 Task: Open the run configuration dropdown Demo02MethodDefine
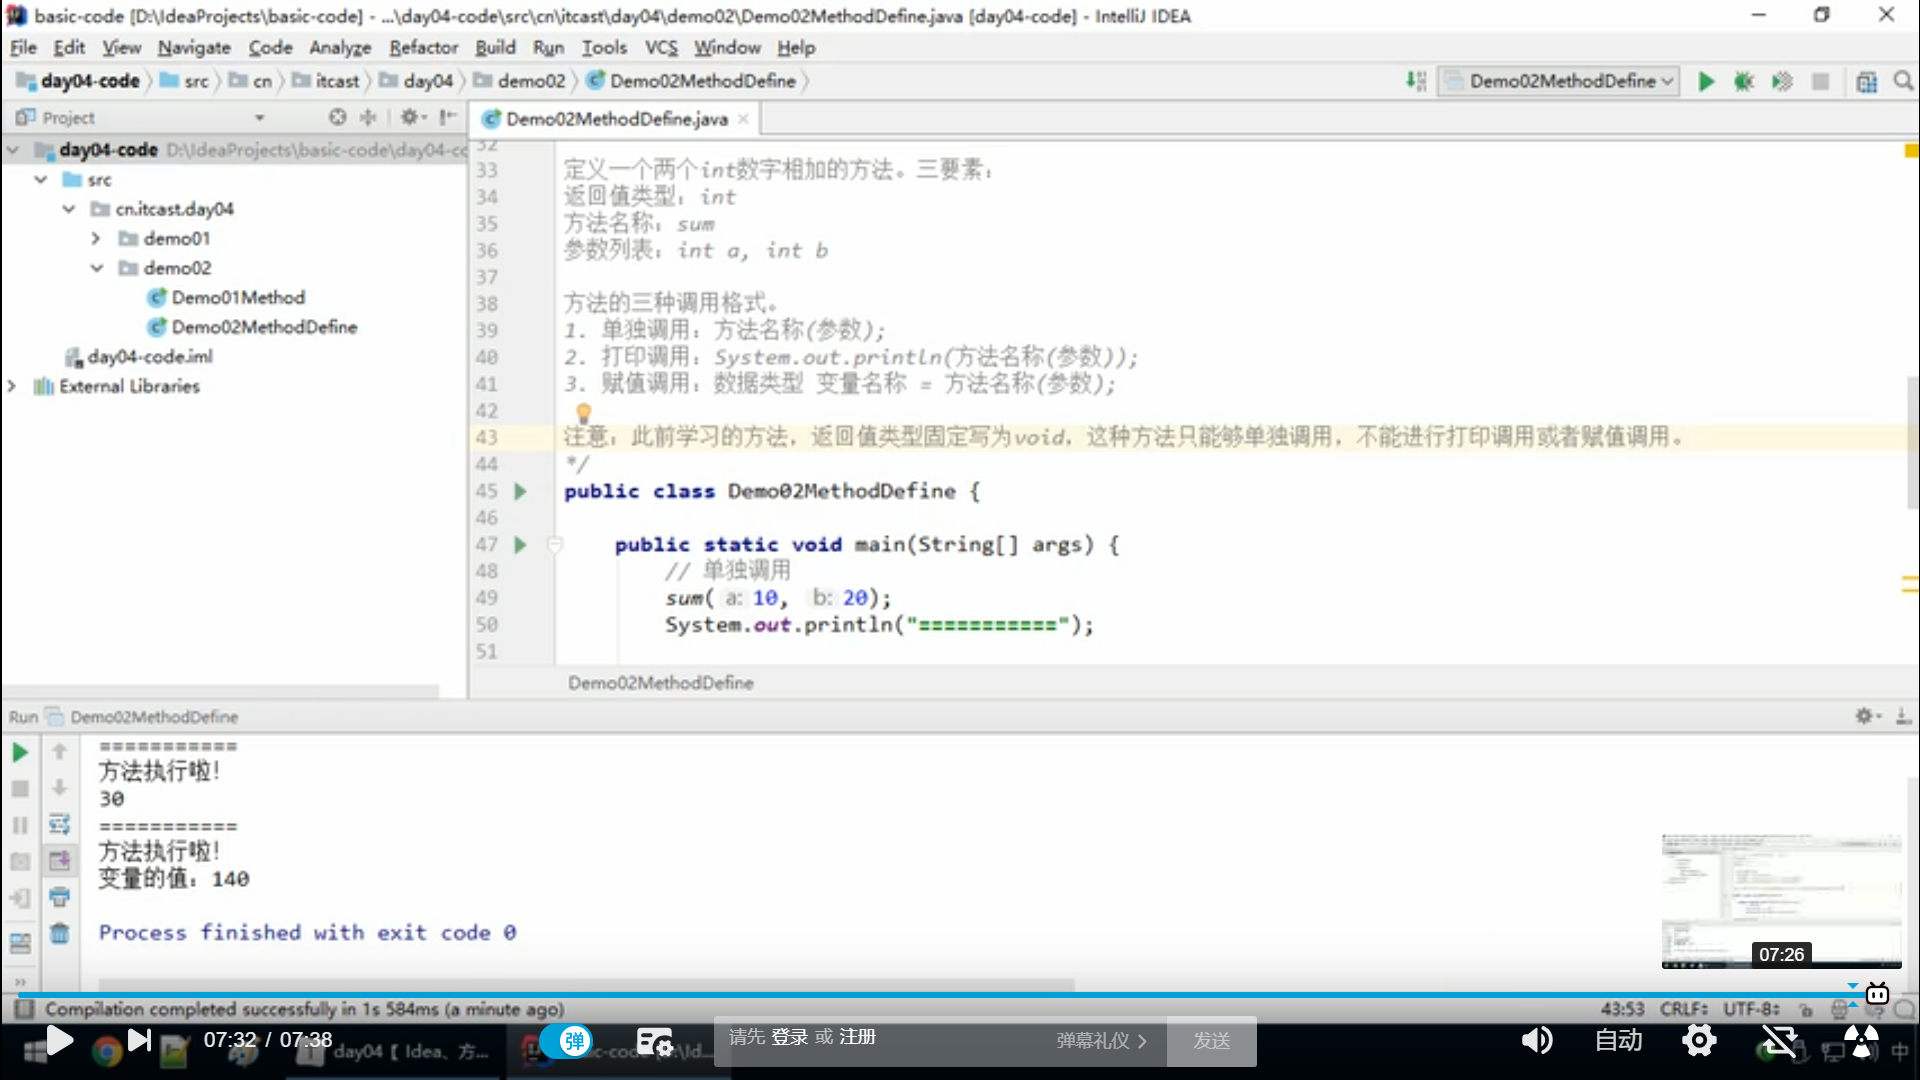(x=1559, y=81)
